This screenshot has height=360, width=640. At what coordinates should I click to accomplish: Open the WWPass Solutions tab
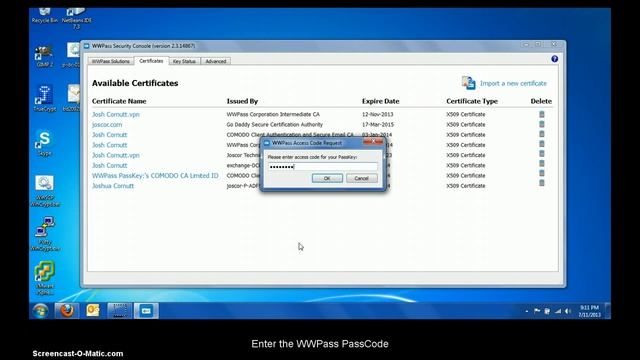[x=111, y=61]
